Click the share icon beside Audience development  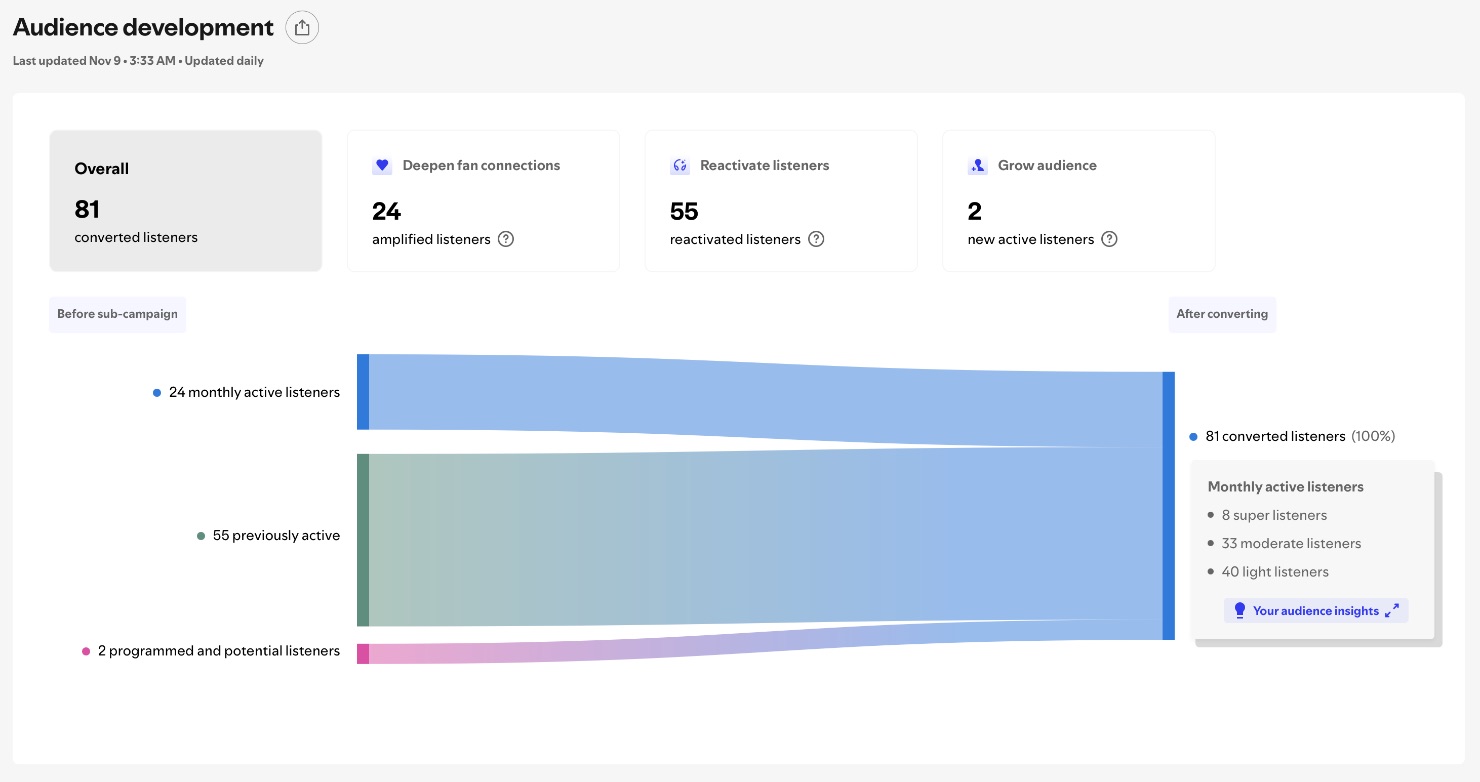point(302,27)
